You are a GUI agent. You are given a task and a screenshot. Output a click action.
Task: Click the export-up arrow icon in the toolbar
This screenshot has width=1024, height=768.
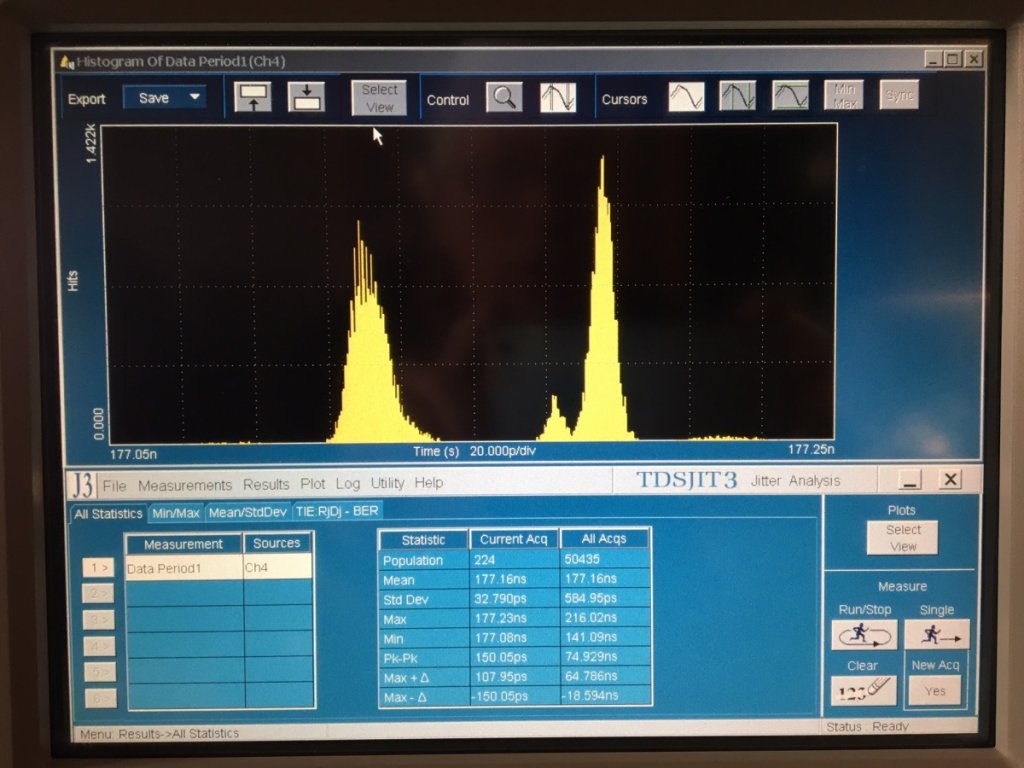point(253,97)
